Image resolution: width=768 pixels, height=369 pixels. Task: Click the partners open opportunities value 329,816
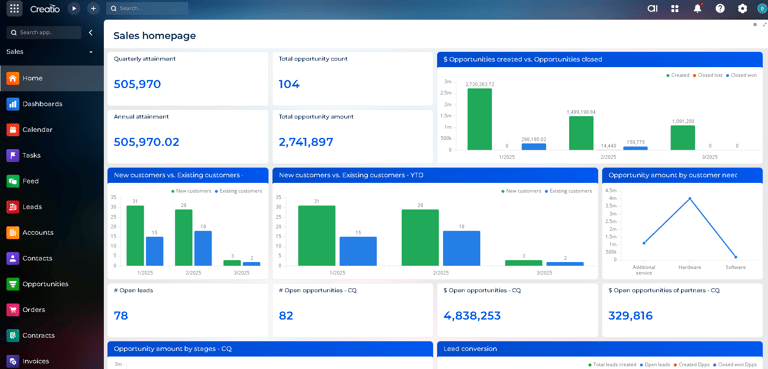[x=630, y=316]
